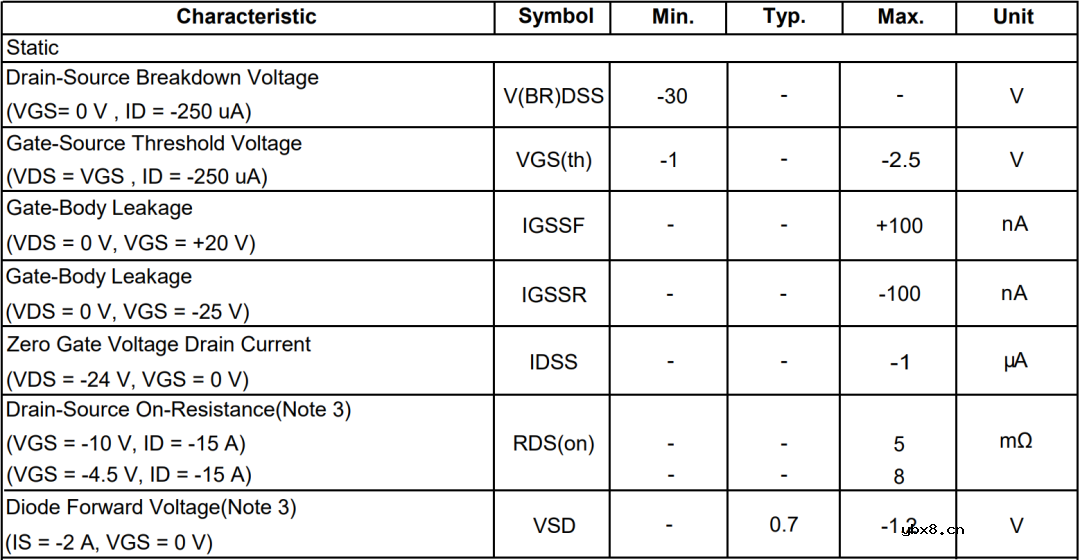Click the Max. column header
Viewport: 1080px width, 560px height.
(x=900, y=17)
